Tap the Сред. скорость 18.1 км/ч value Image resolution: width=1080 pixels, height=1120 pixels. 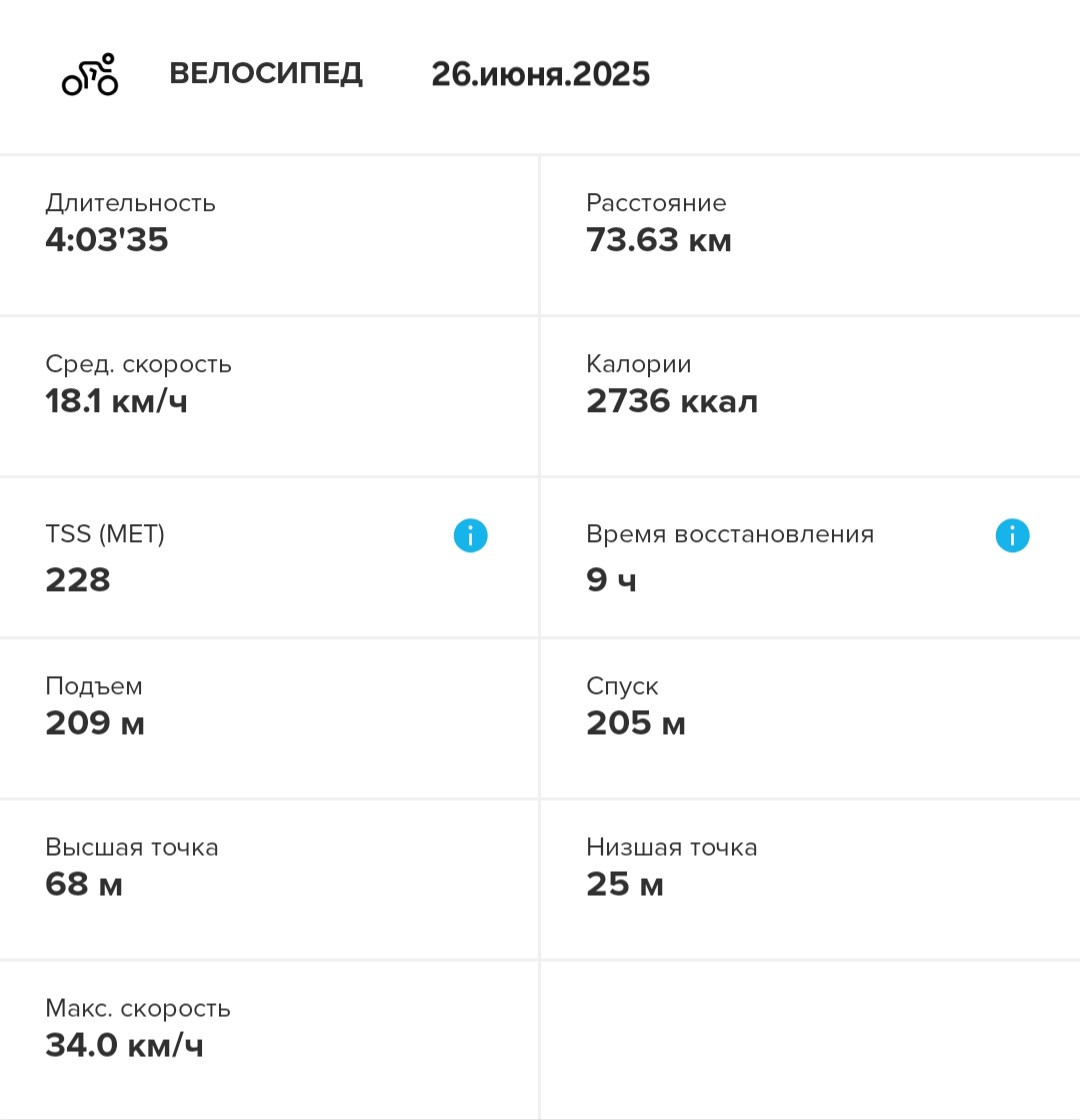click(x=116, y=401)
